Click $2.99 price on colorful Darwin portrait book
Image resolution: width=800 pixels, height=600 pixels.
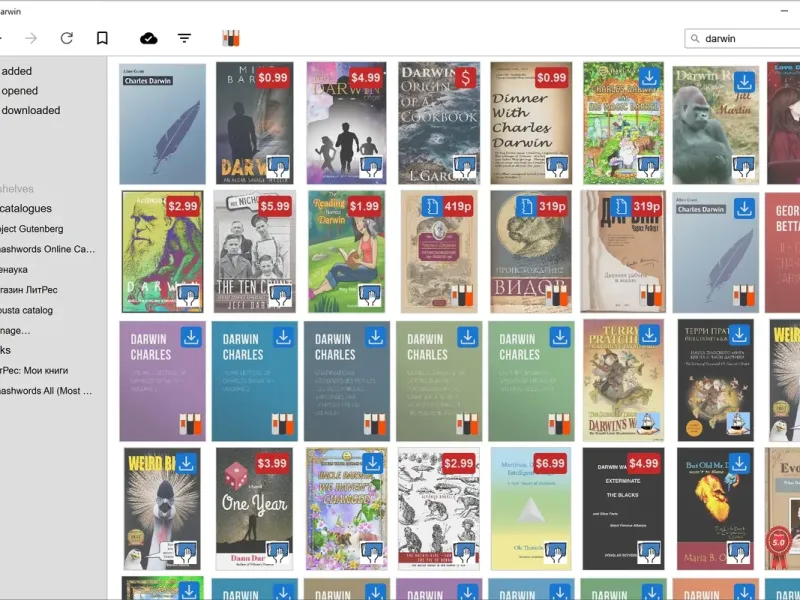click(x=182, y=206)
